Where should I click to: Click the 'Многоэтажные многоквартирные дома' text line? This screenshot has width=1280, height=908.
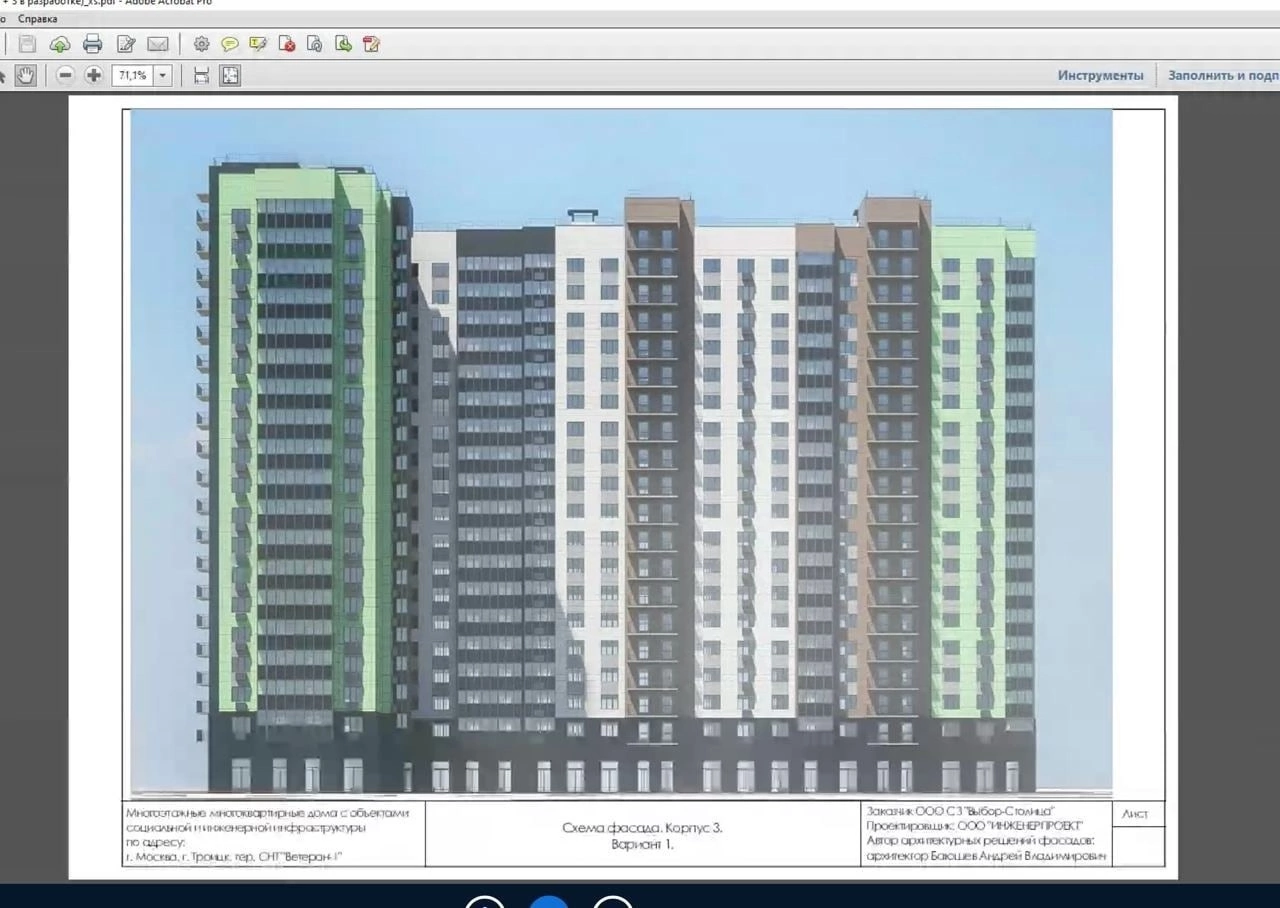coord(267,813)
